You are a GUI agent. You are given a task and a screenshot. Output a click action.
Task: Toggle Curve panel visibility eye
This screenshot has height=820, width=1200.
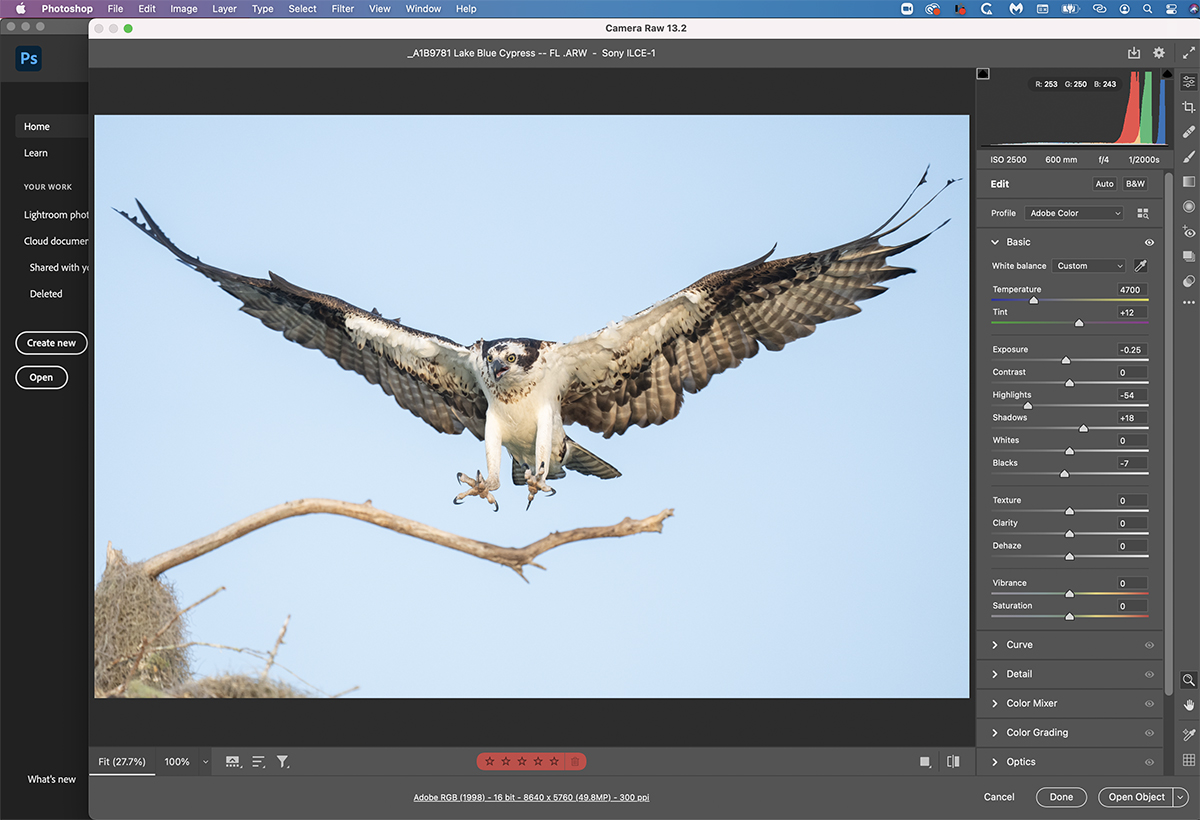coord(1149,645)
